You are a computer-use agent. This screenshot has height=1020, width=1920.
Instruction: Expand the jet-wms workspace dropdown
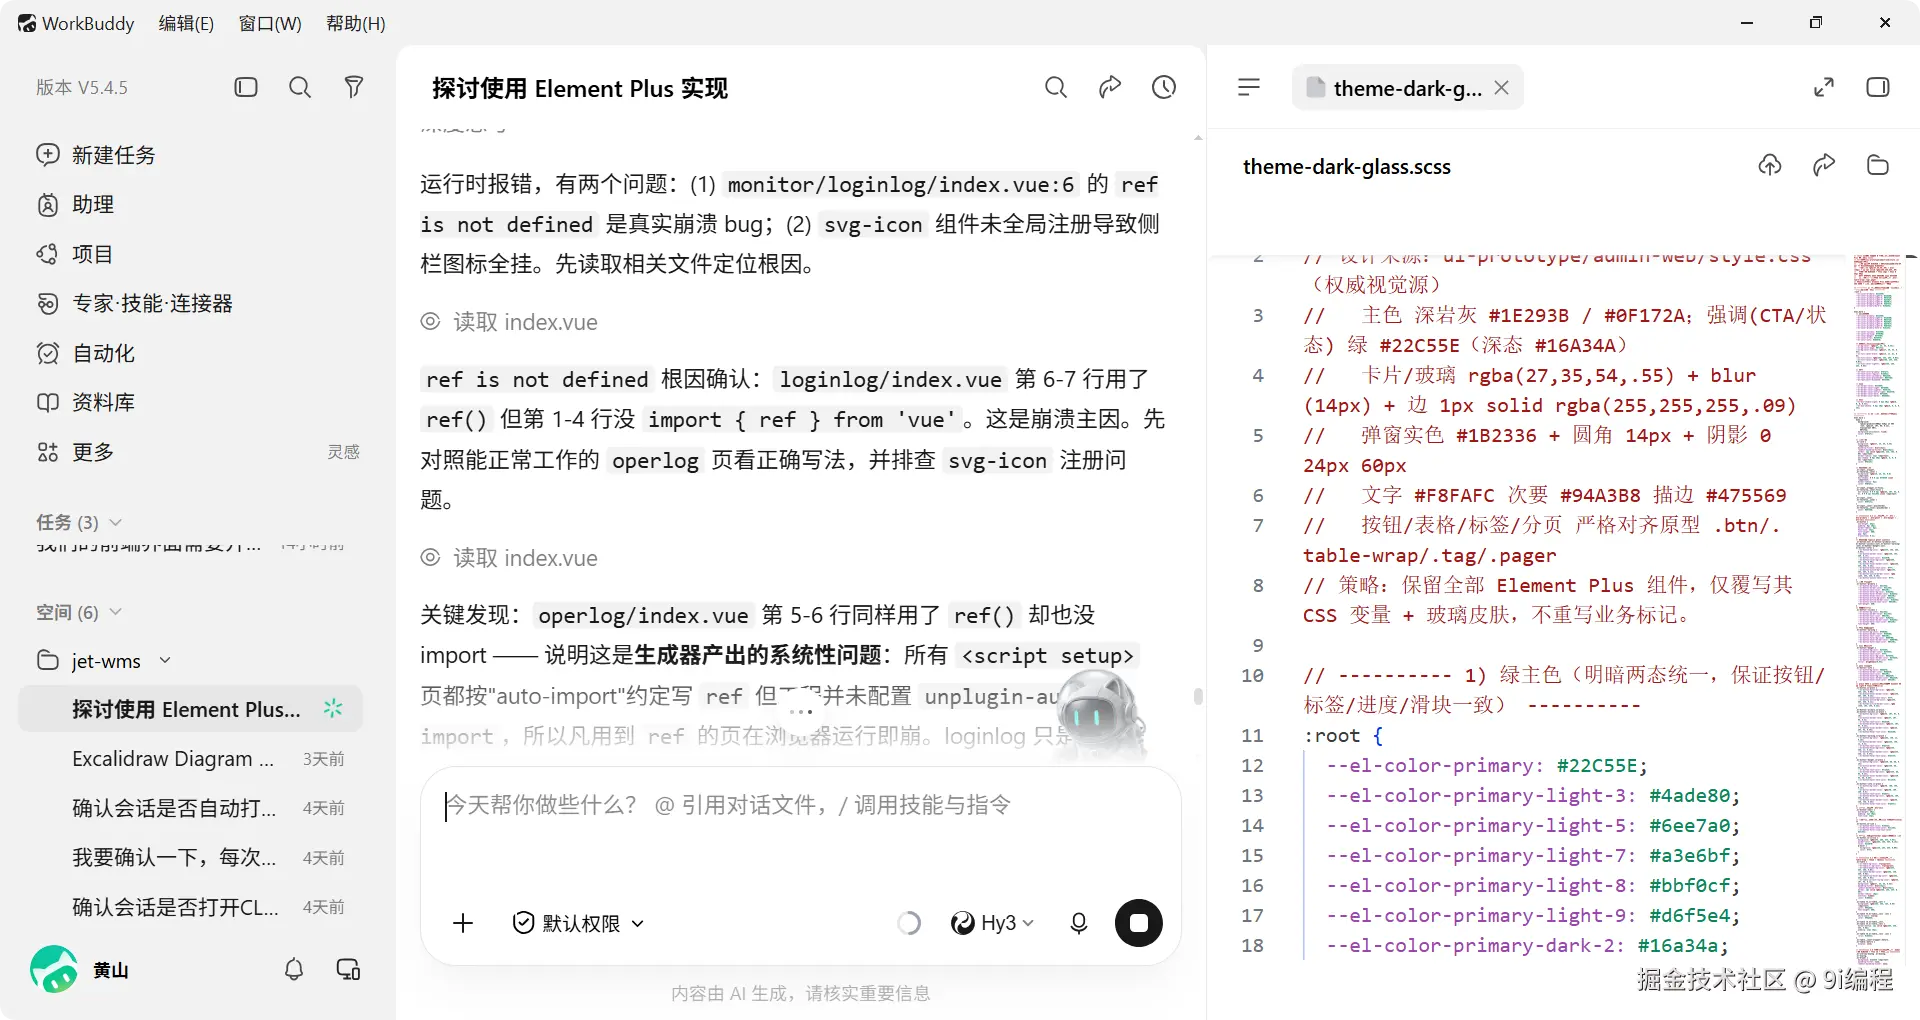pyautogui.click(x=165, y=661)
